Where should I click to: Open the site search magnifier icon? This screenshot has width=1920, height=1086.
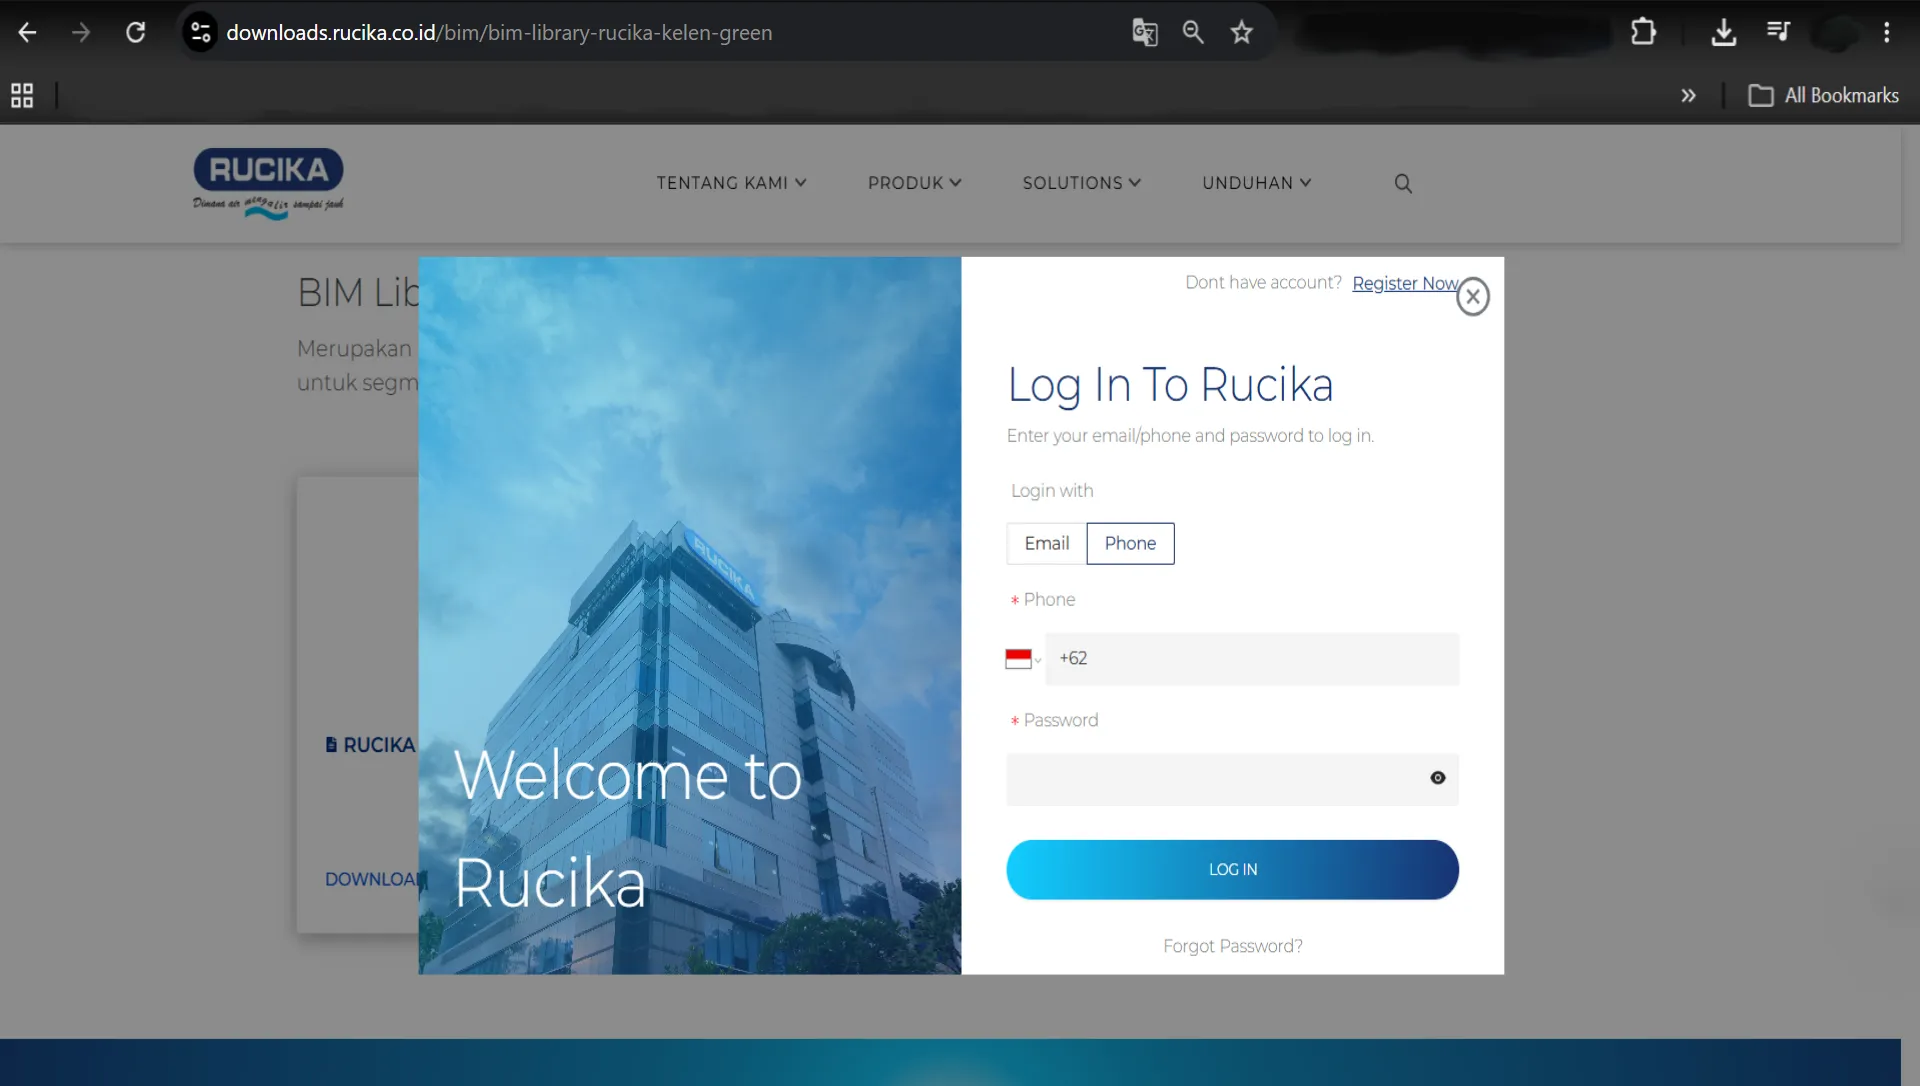tap(1403, 183)
